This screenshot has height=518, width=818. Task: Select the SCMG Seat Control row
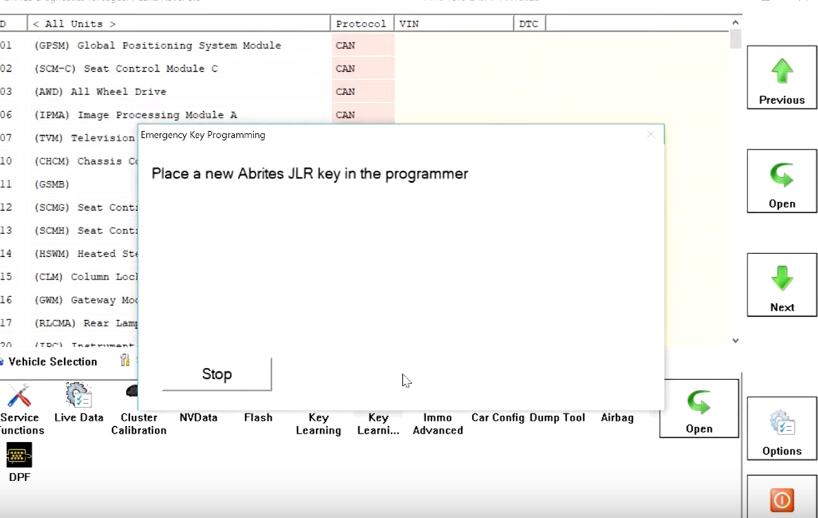coord(69,207)
